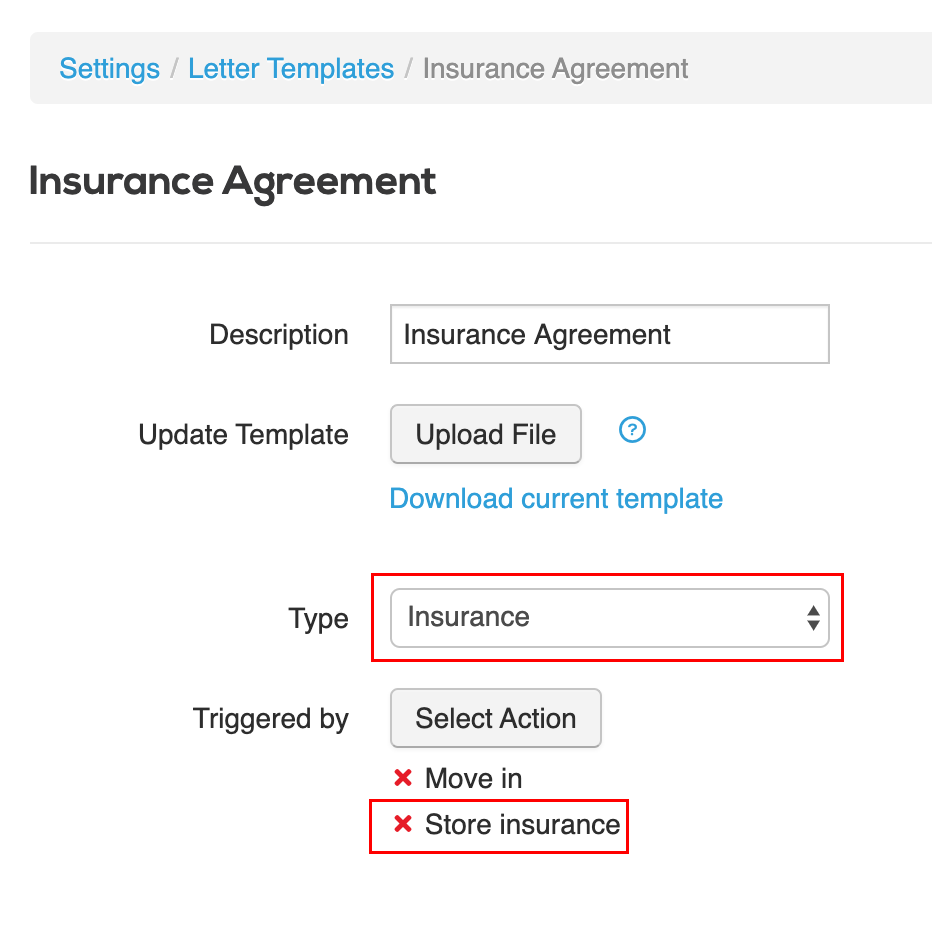
Task: Open the help question mark icon
Action: [x=632, y=430]
